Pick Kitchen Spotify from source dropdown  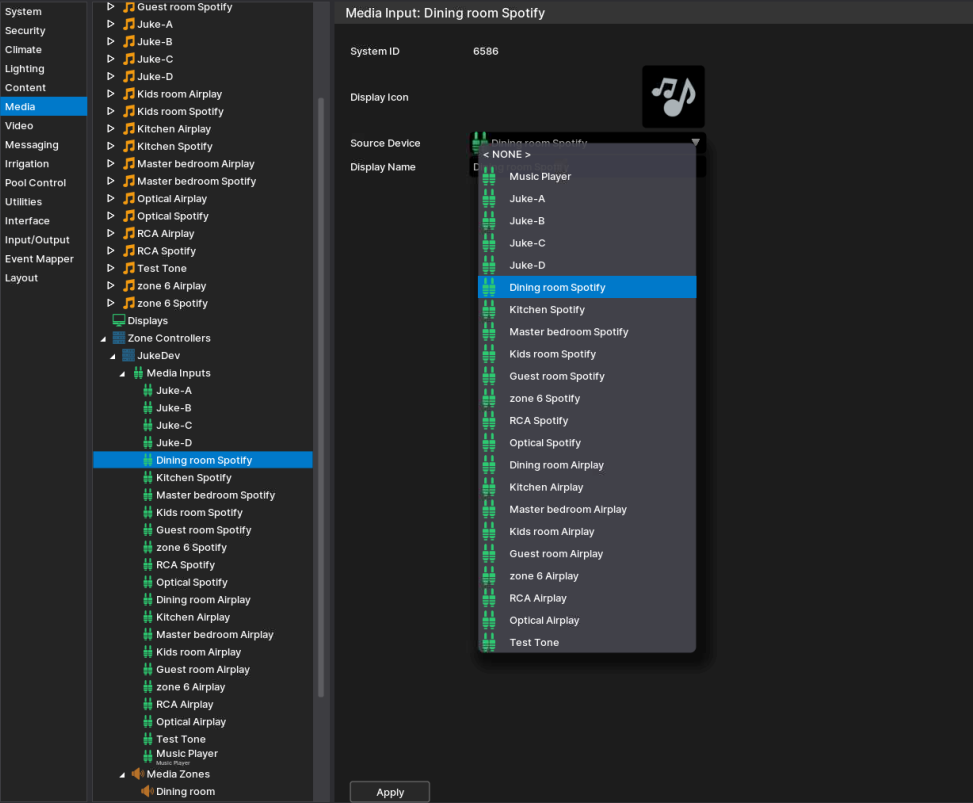click(587, 310)
